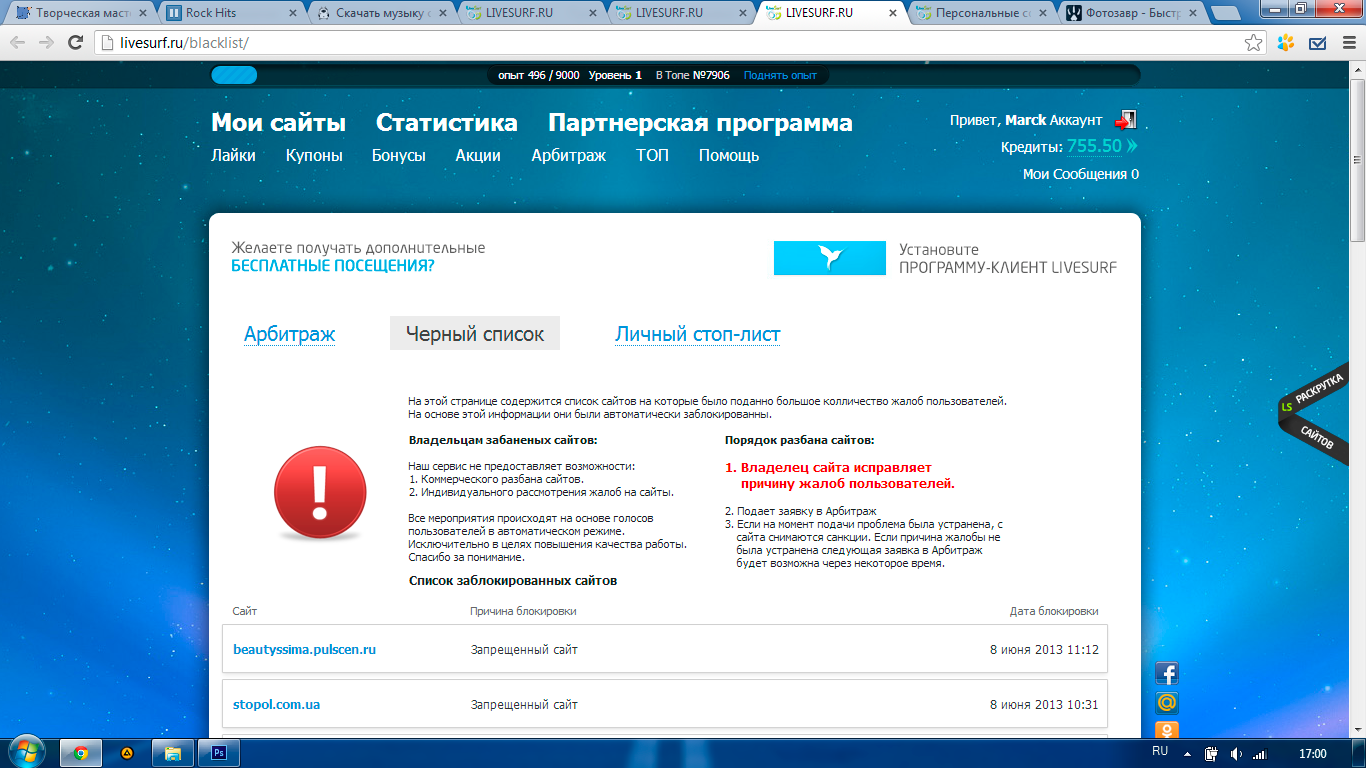Click the Аккаунт link
Screen dimensions: 1366x768
pyautogui.click(x=1076, y=120)
